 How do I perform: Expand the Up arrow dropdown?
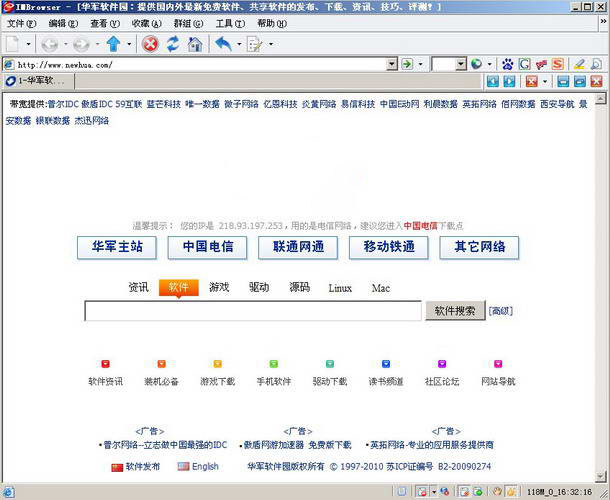(x=129, y=44)
